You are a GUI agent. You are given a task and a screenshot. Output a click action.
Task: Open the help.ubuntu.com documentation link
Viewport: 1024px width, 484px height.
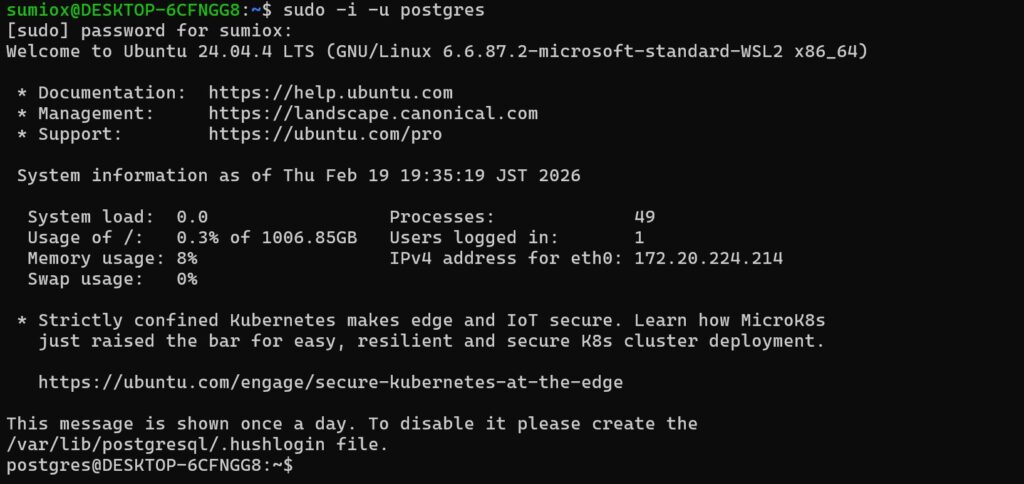(x=330, y=93)
